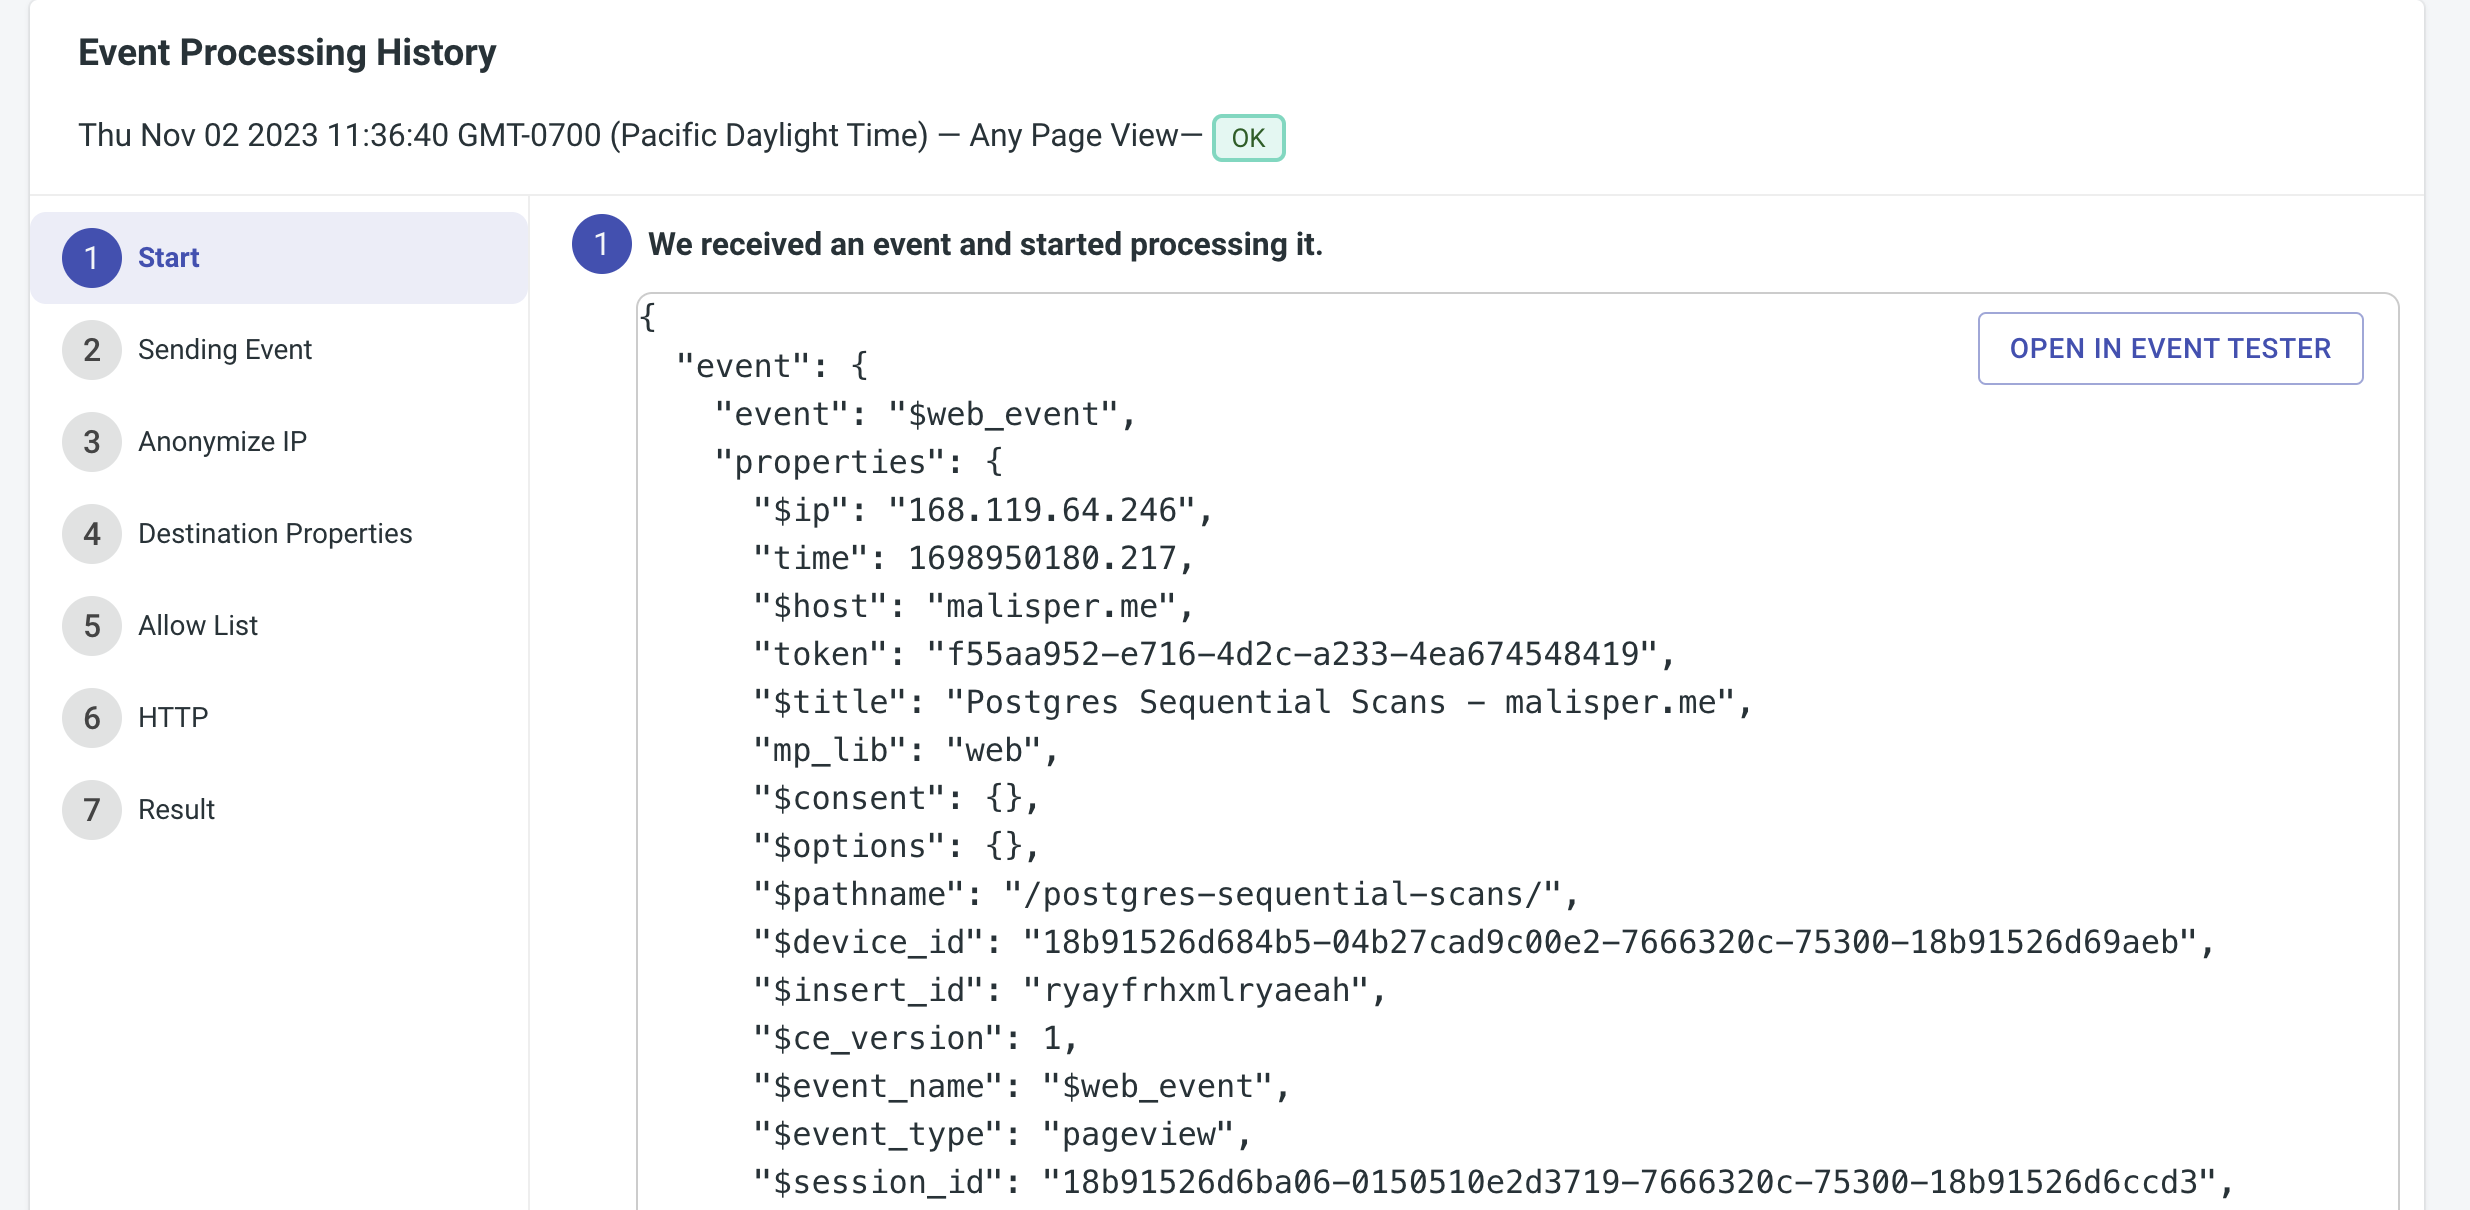Click the step 6 number circle
Viewport: 2470px width, 1210px height.
tap(91, 718)
